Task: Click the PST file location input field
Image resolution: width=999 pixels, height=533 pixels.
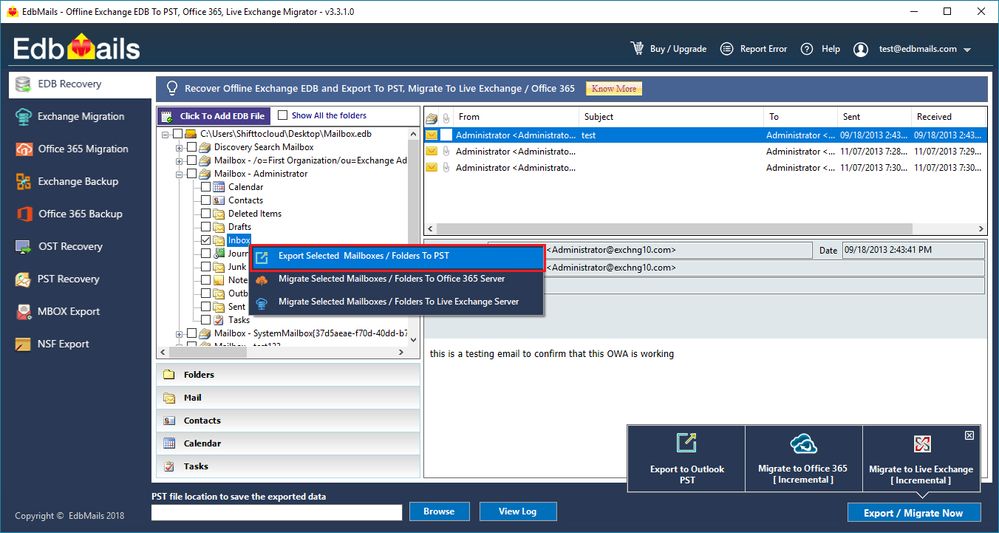Action: coord(277,512)
